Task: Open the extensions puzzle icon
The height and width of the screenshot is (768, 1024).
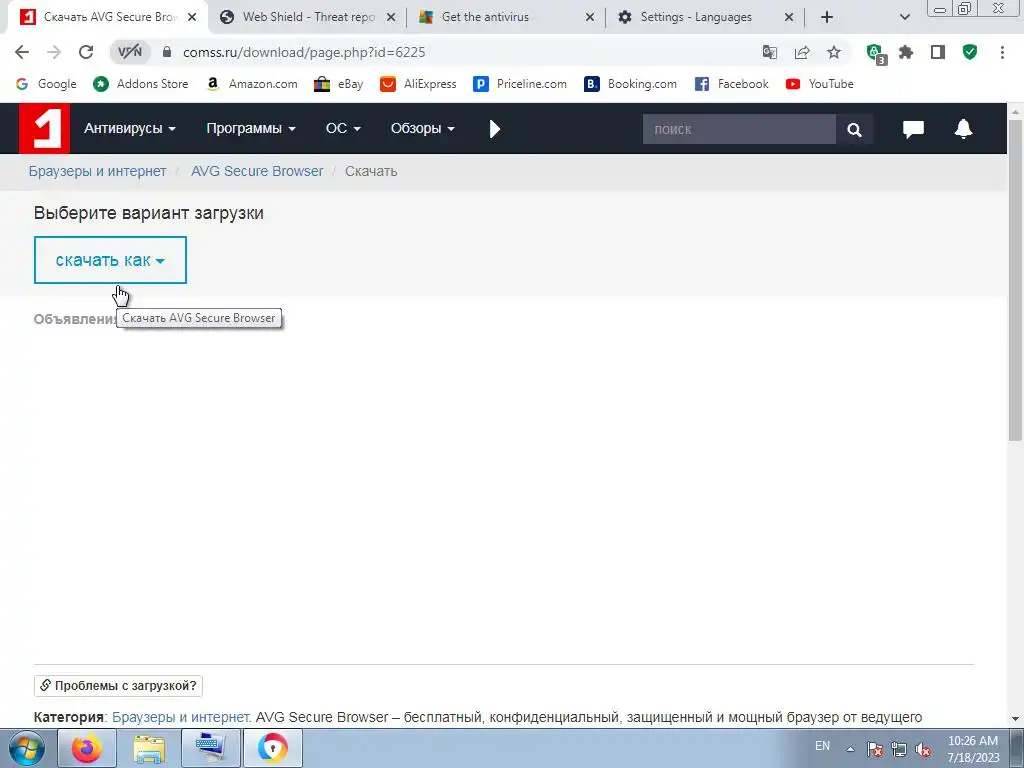Action: 906,52
